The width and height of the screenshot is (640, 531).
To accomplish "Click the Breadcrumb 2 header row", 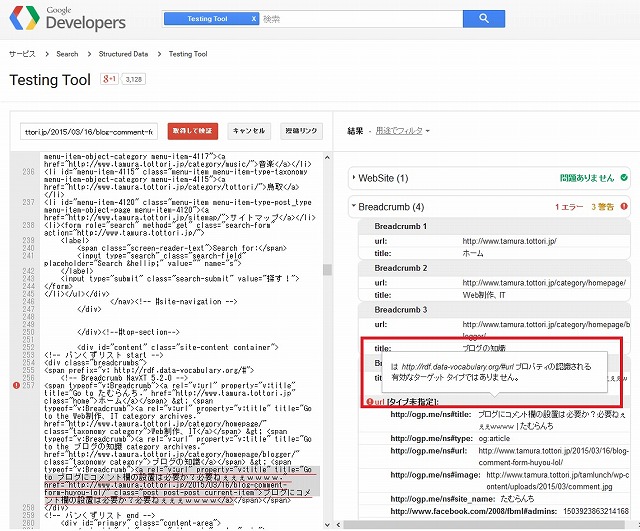I will click(494, 268).
